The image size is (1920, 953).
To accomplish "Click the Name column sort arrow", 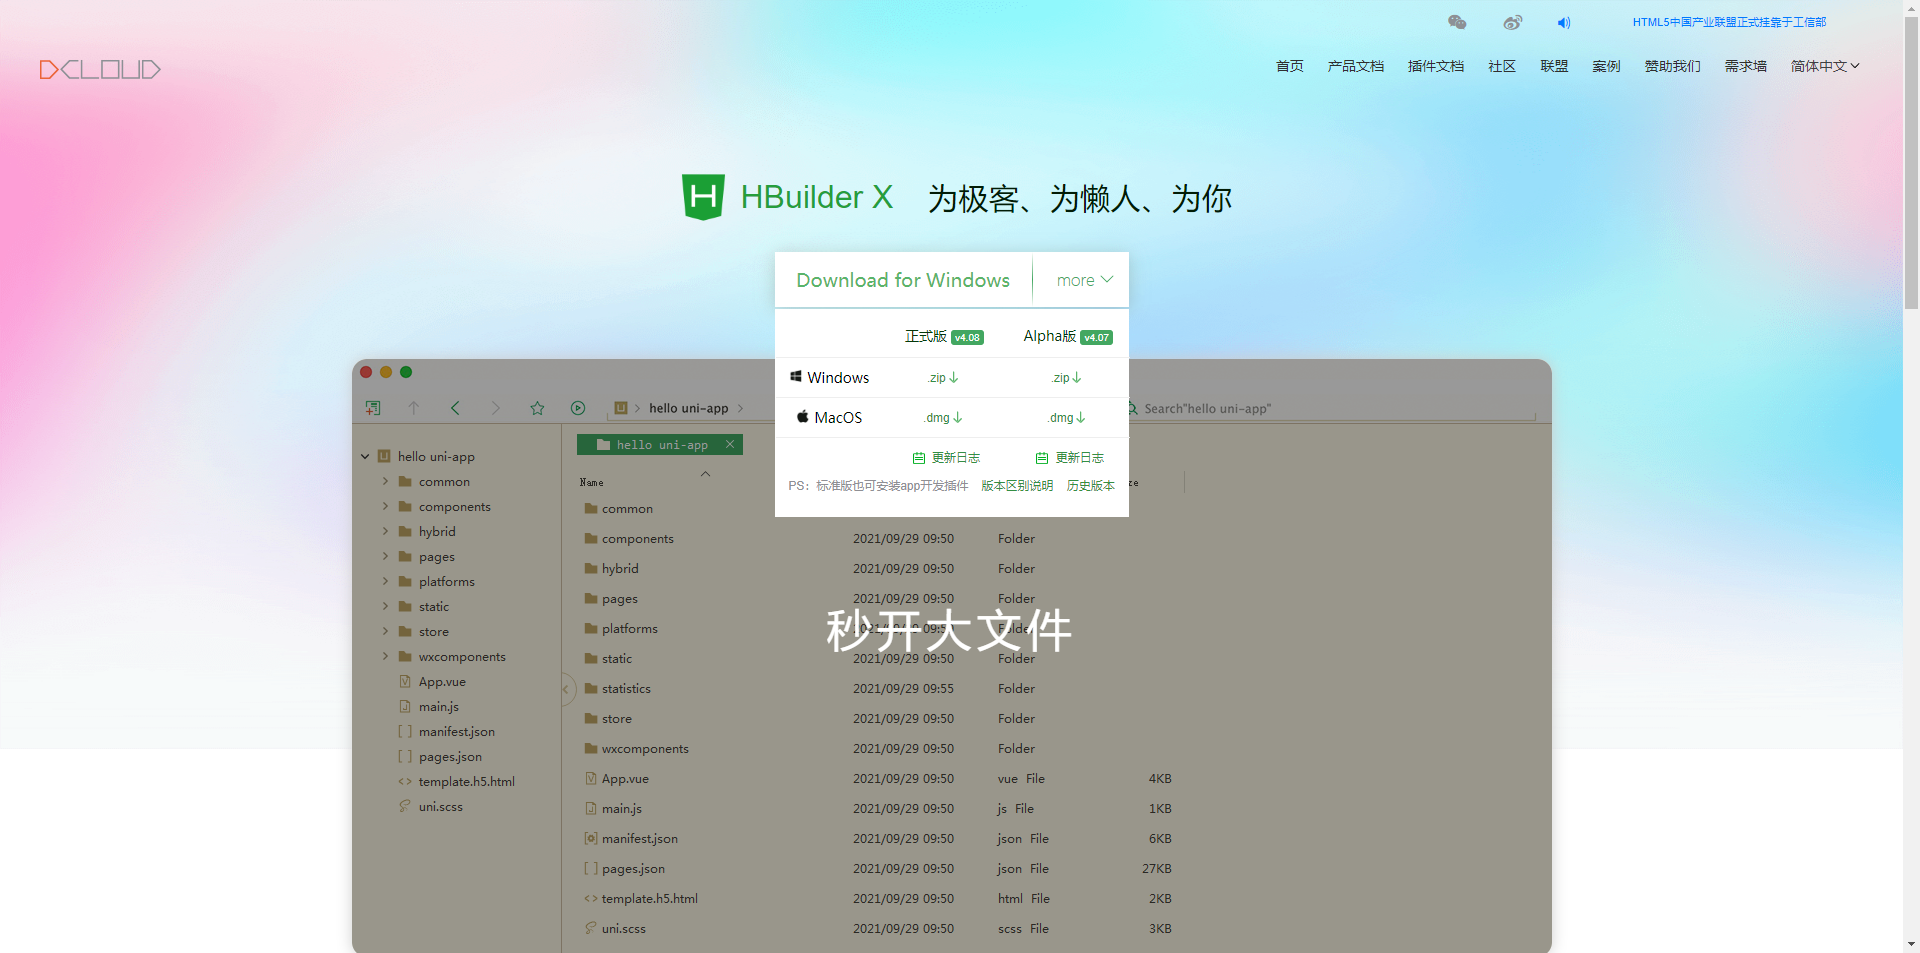I will point(705,474).
